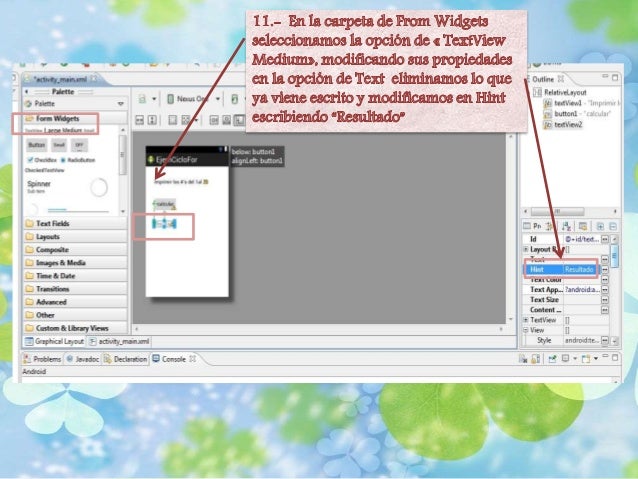
Task: Click the expand all properties icon
Action: pos(600,226)
